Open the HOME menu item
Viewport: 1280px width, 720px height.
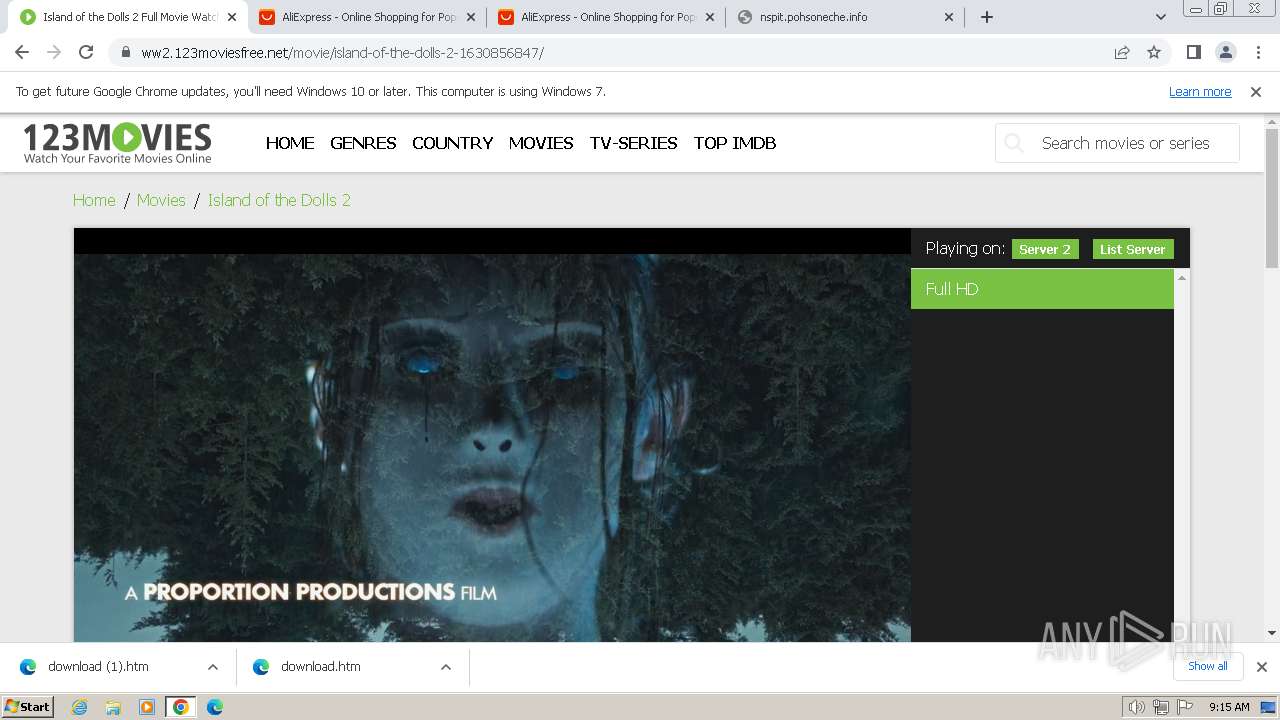pos(290,143)
